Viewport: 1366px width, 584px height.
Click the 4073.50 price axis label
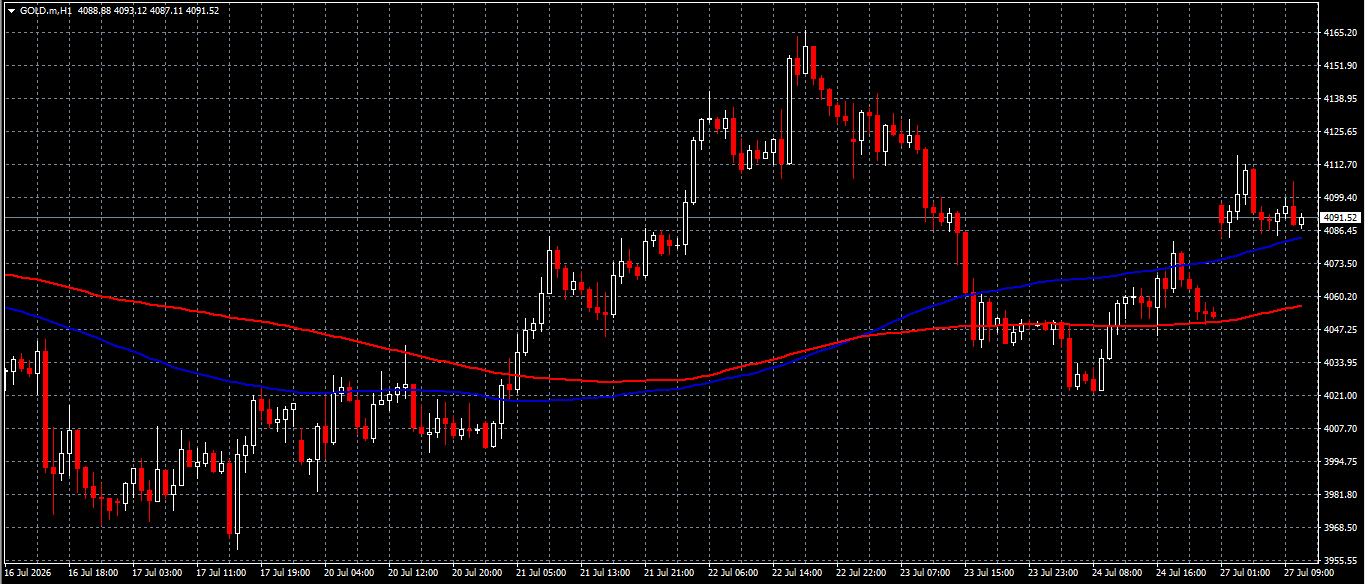(1338, 264)
